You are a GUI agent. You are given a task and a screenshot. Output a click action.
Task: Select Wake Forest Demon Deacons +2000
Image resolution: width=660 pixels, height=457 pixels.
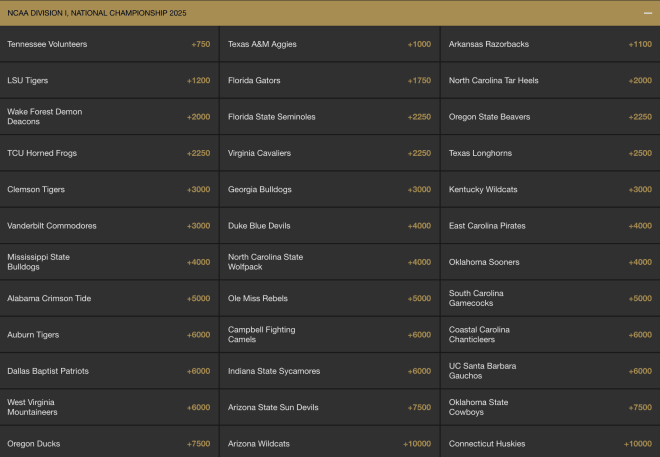[x=109, y=117]
